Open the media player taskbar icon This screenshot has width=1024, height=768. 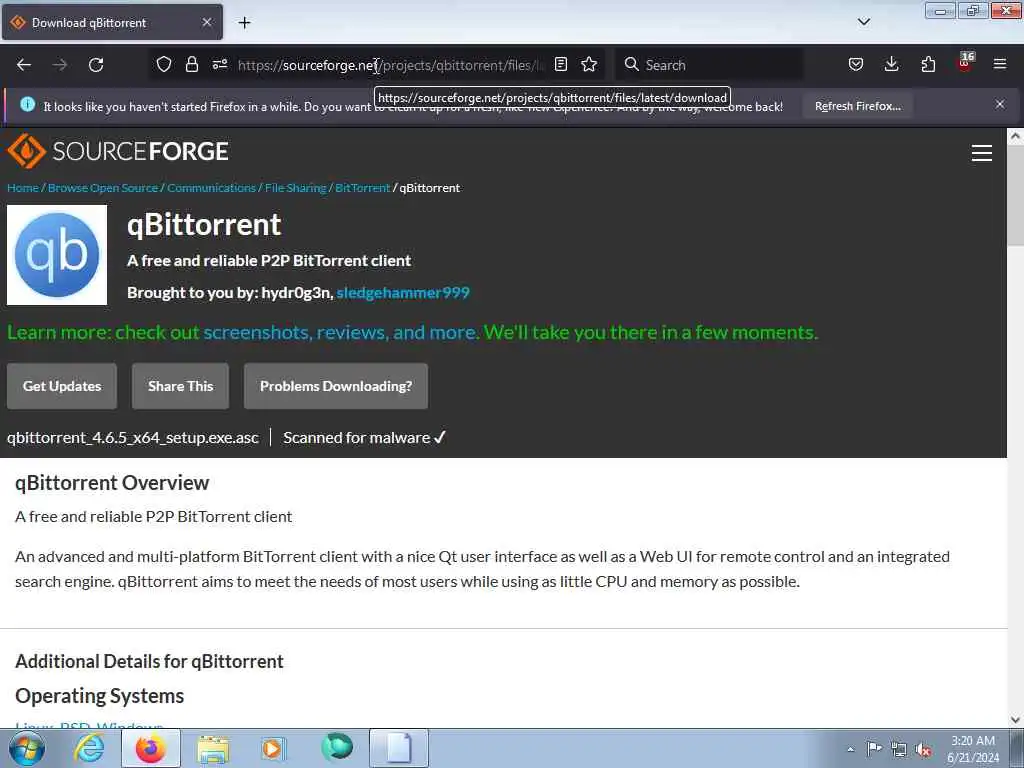[272, 748]
